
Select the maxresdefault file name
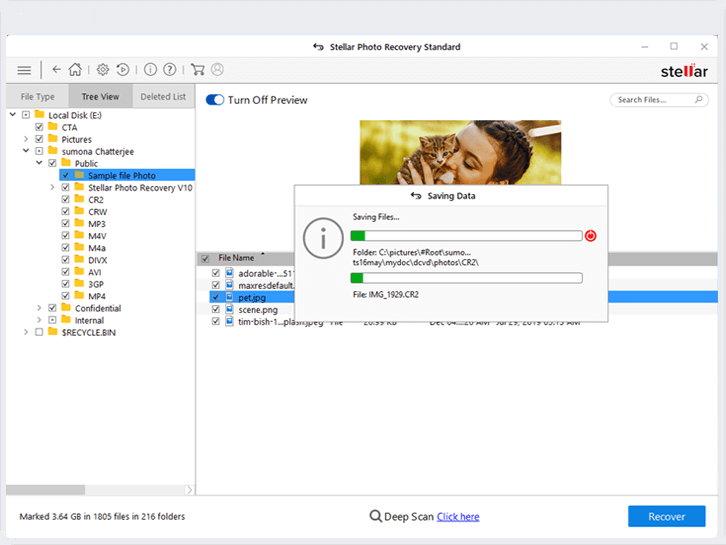point(266,285)
